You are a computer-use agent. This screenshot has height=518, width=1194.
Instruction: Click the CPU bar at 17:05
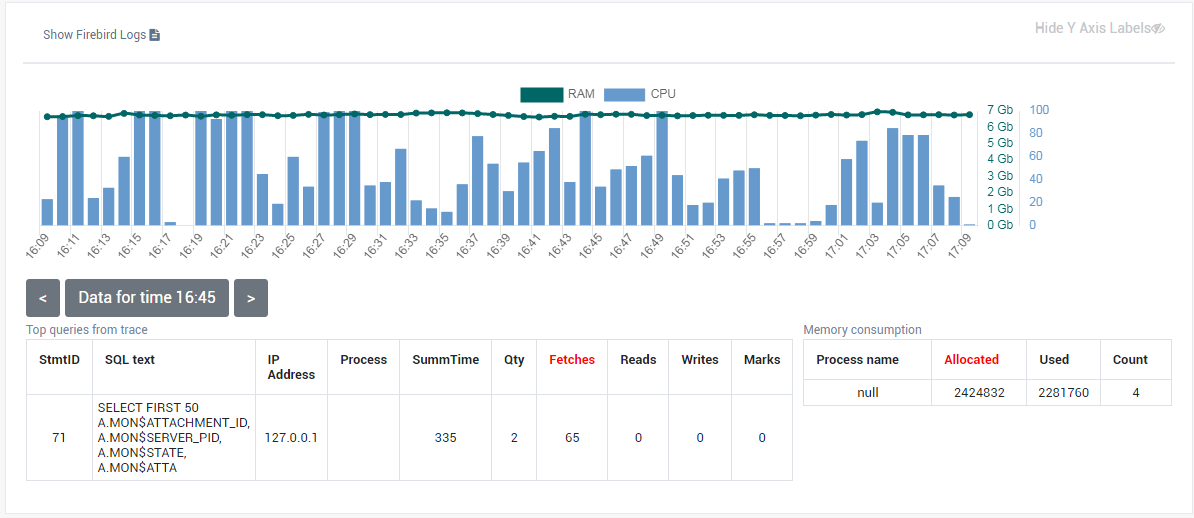(x=908, y=181)
